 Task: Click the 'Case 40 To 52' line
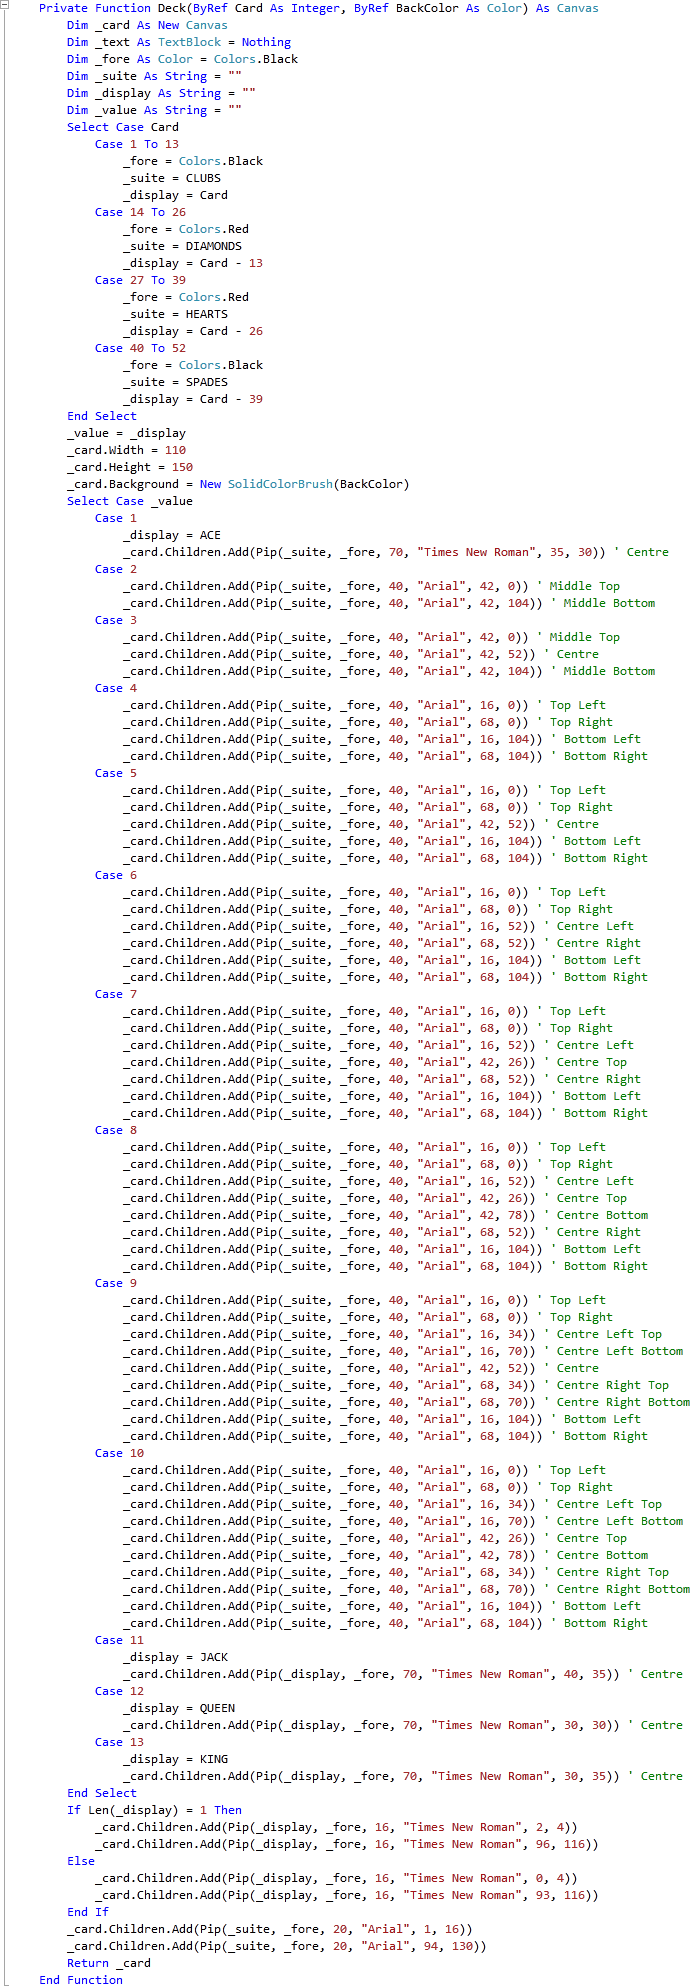pyautogui.click(x=140, y=348)
